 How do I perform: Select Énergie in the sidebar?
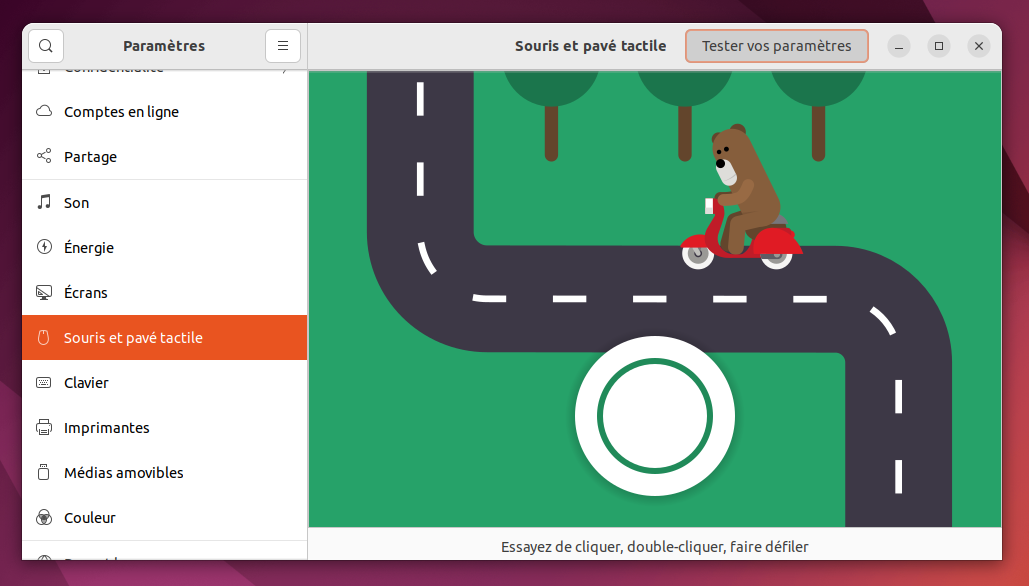[x=165, y=247]
